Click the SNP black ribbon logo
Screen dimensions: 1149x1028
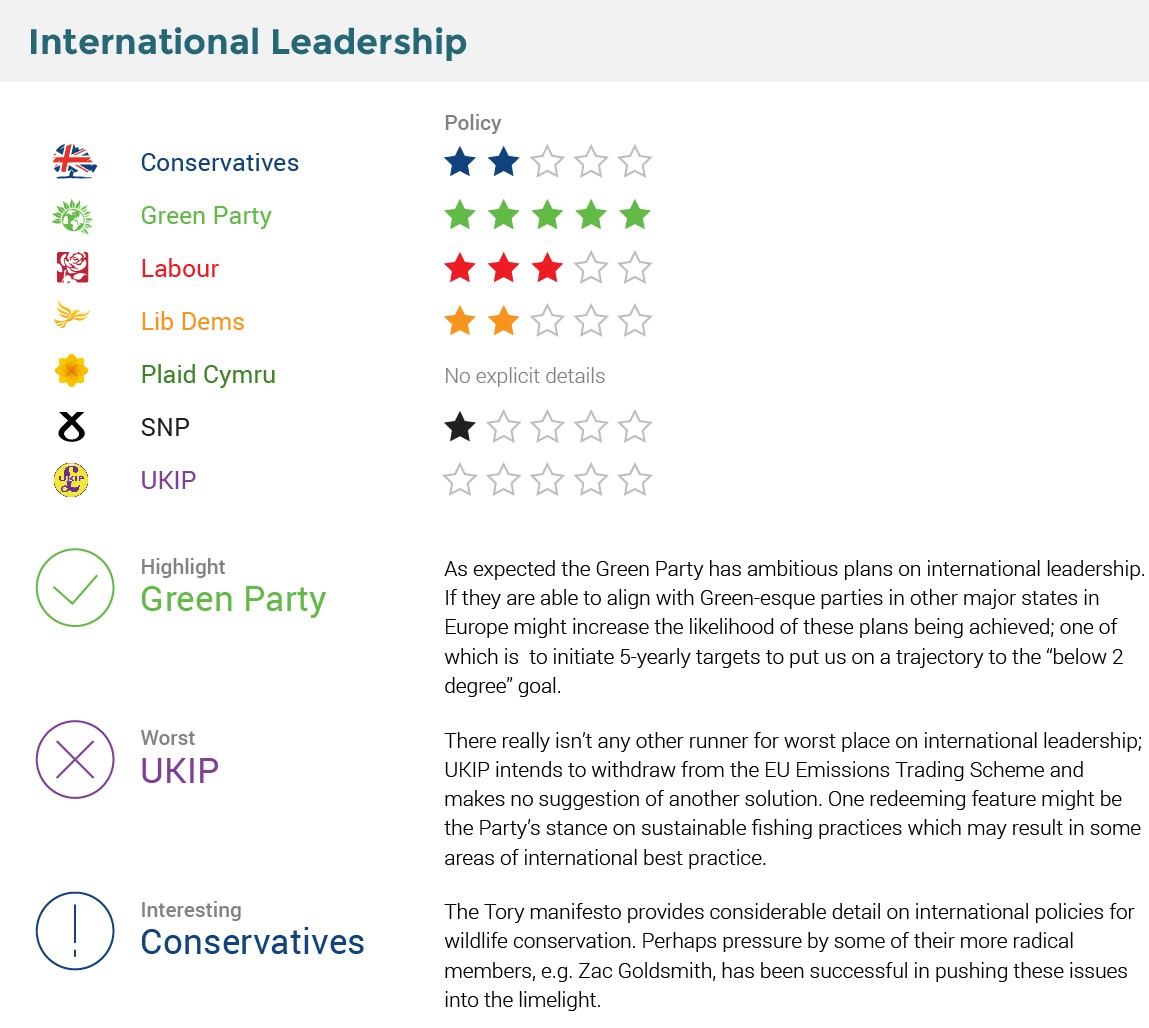[72, 428]
